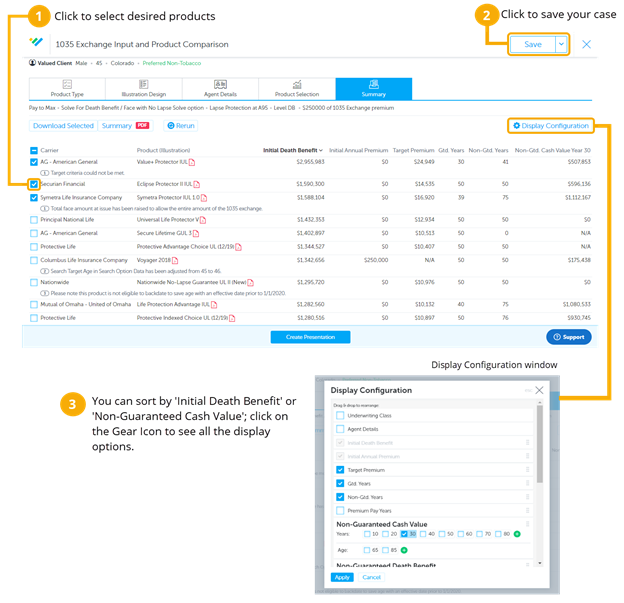Close the Display Configuration dialog with X
624x603 pixels.
pos(539,390)
